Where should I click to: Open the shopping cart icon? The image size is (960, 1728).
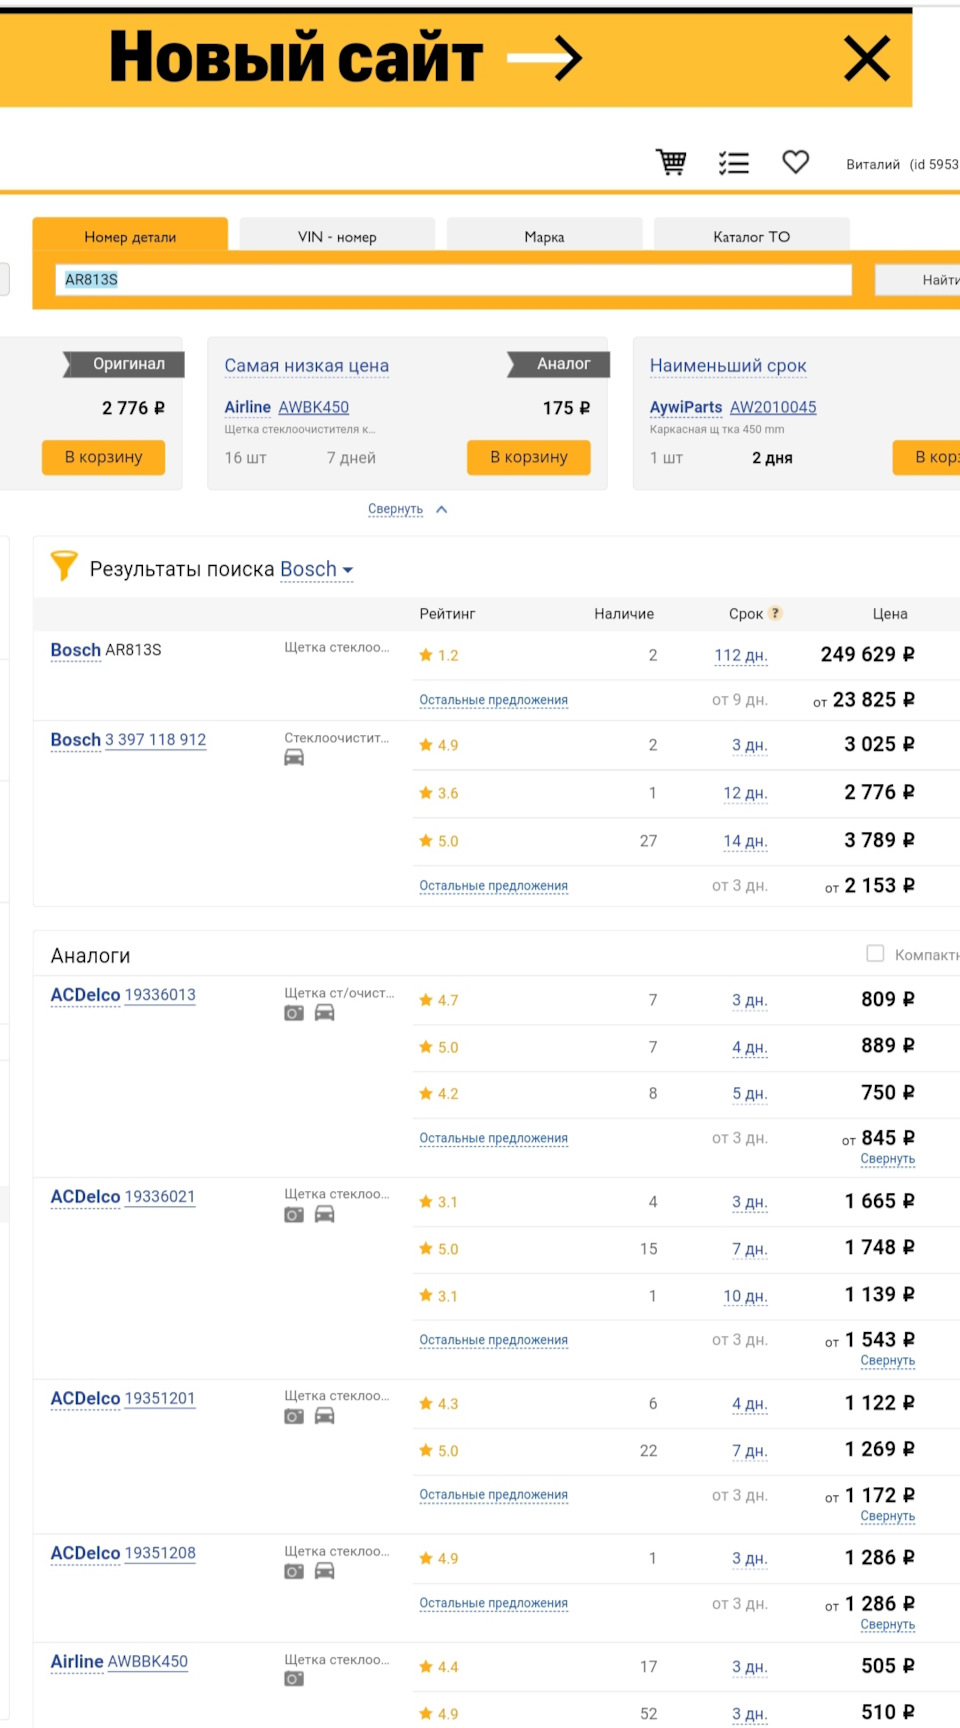coord(671,162)
